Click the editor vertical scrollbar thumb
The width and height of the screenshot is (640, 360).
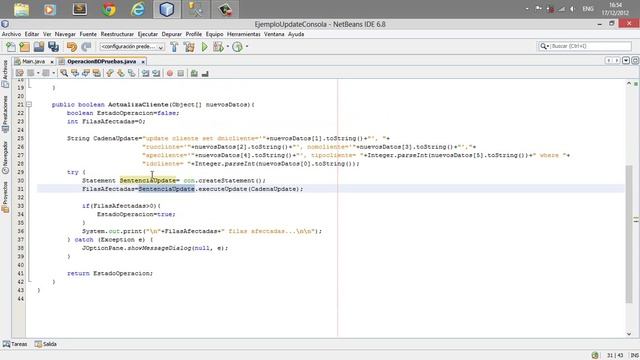(x=629, y=234)
